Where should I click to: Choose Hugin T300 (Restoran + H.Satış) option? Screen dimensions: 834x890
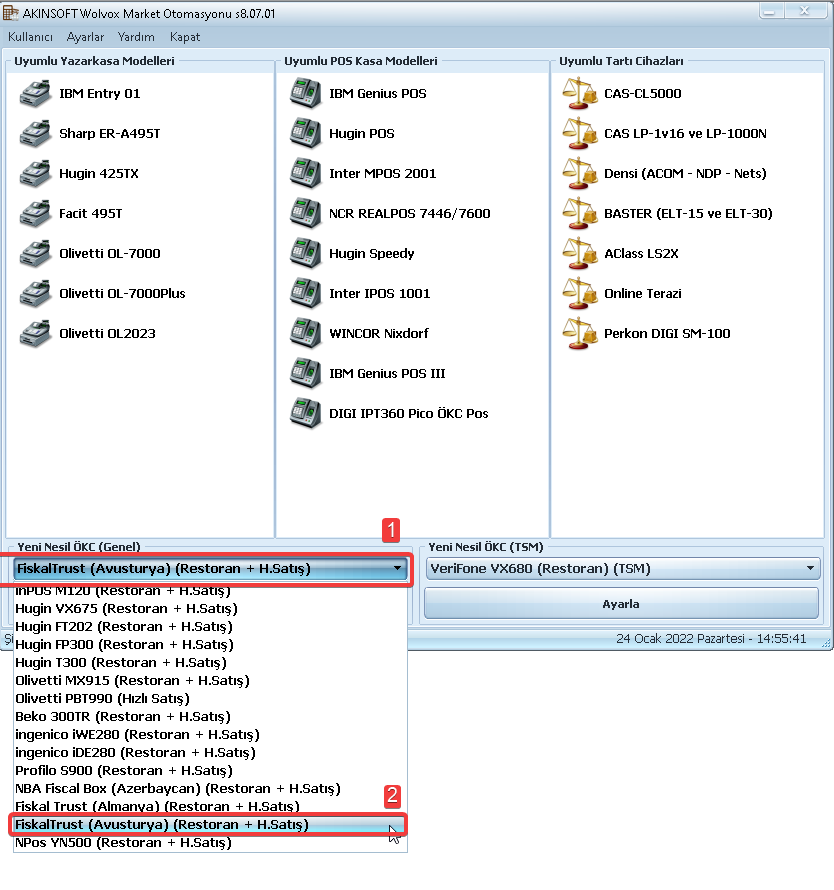210,663
